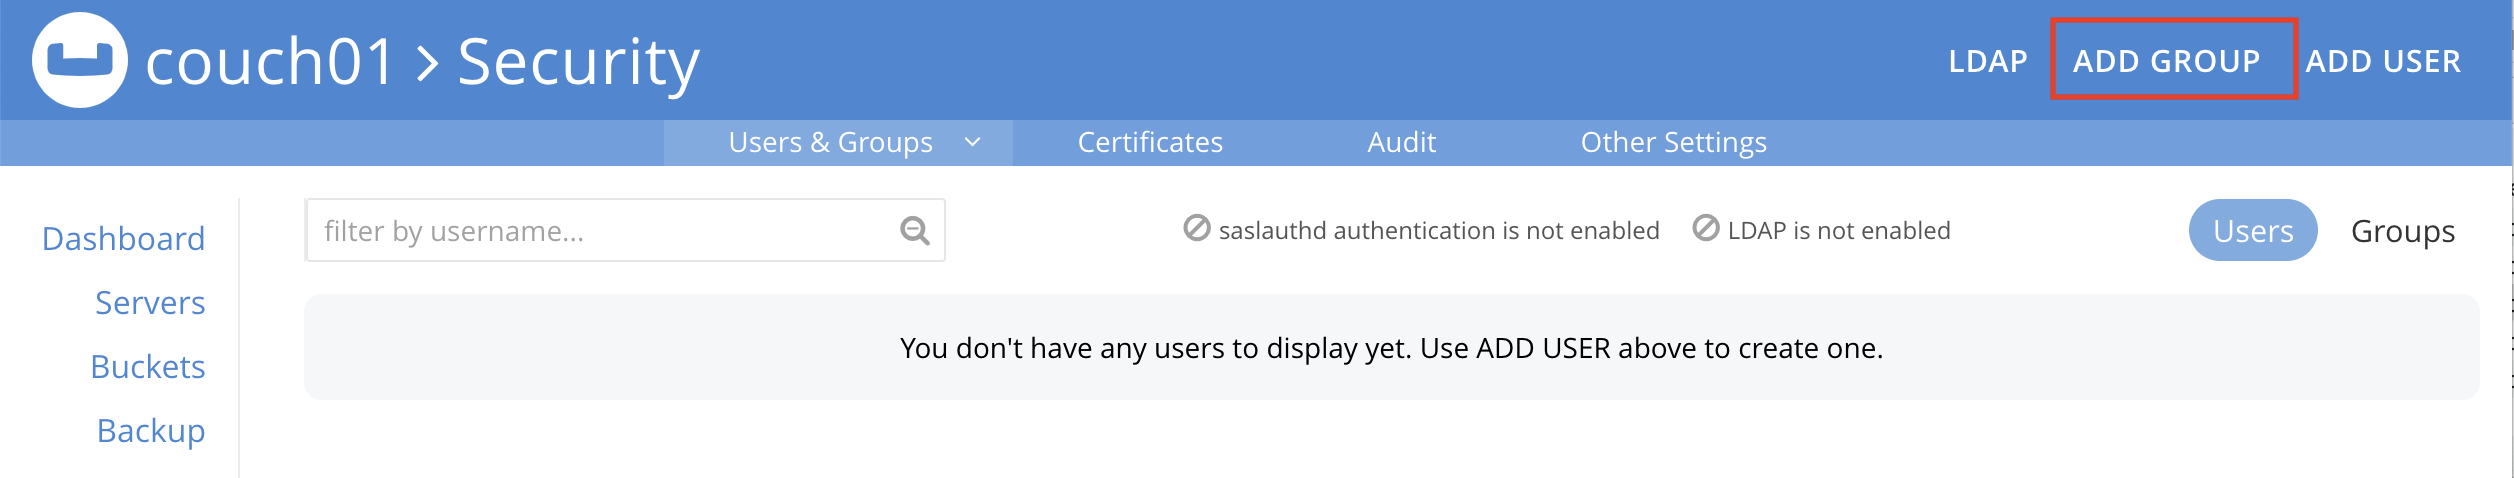
Task: Switch the list view to Groups
Action: click(x=2402, y=231)
